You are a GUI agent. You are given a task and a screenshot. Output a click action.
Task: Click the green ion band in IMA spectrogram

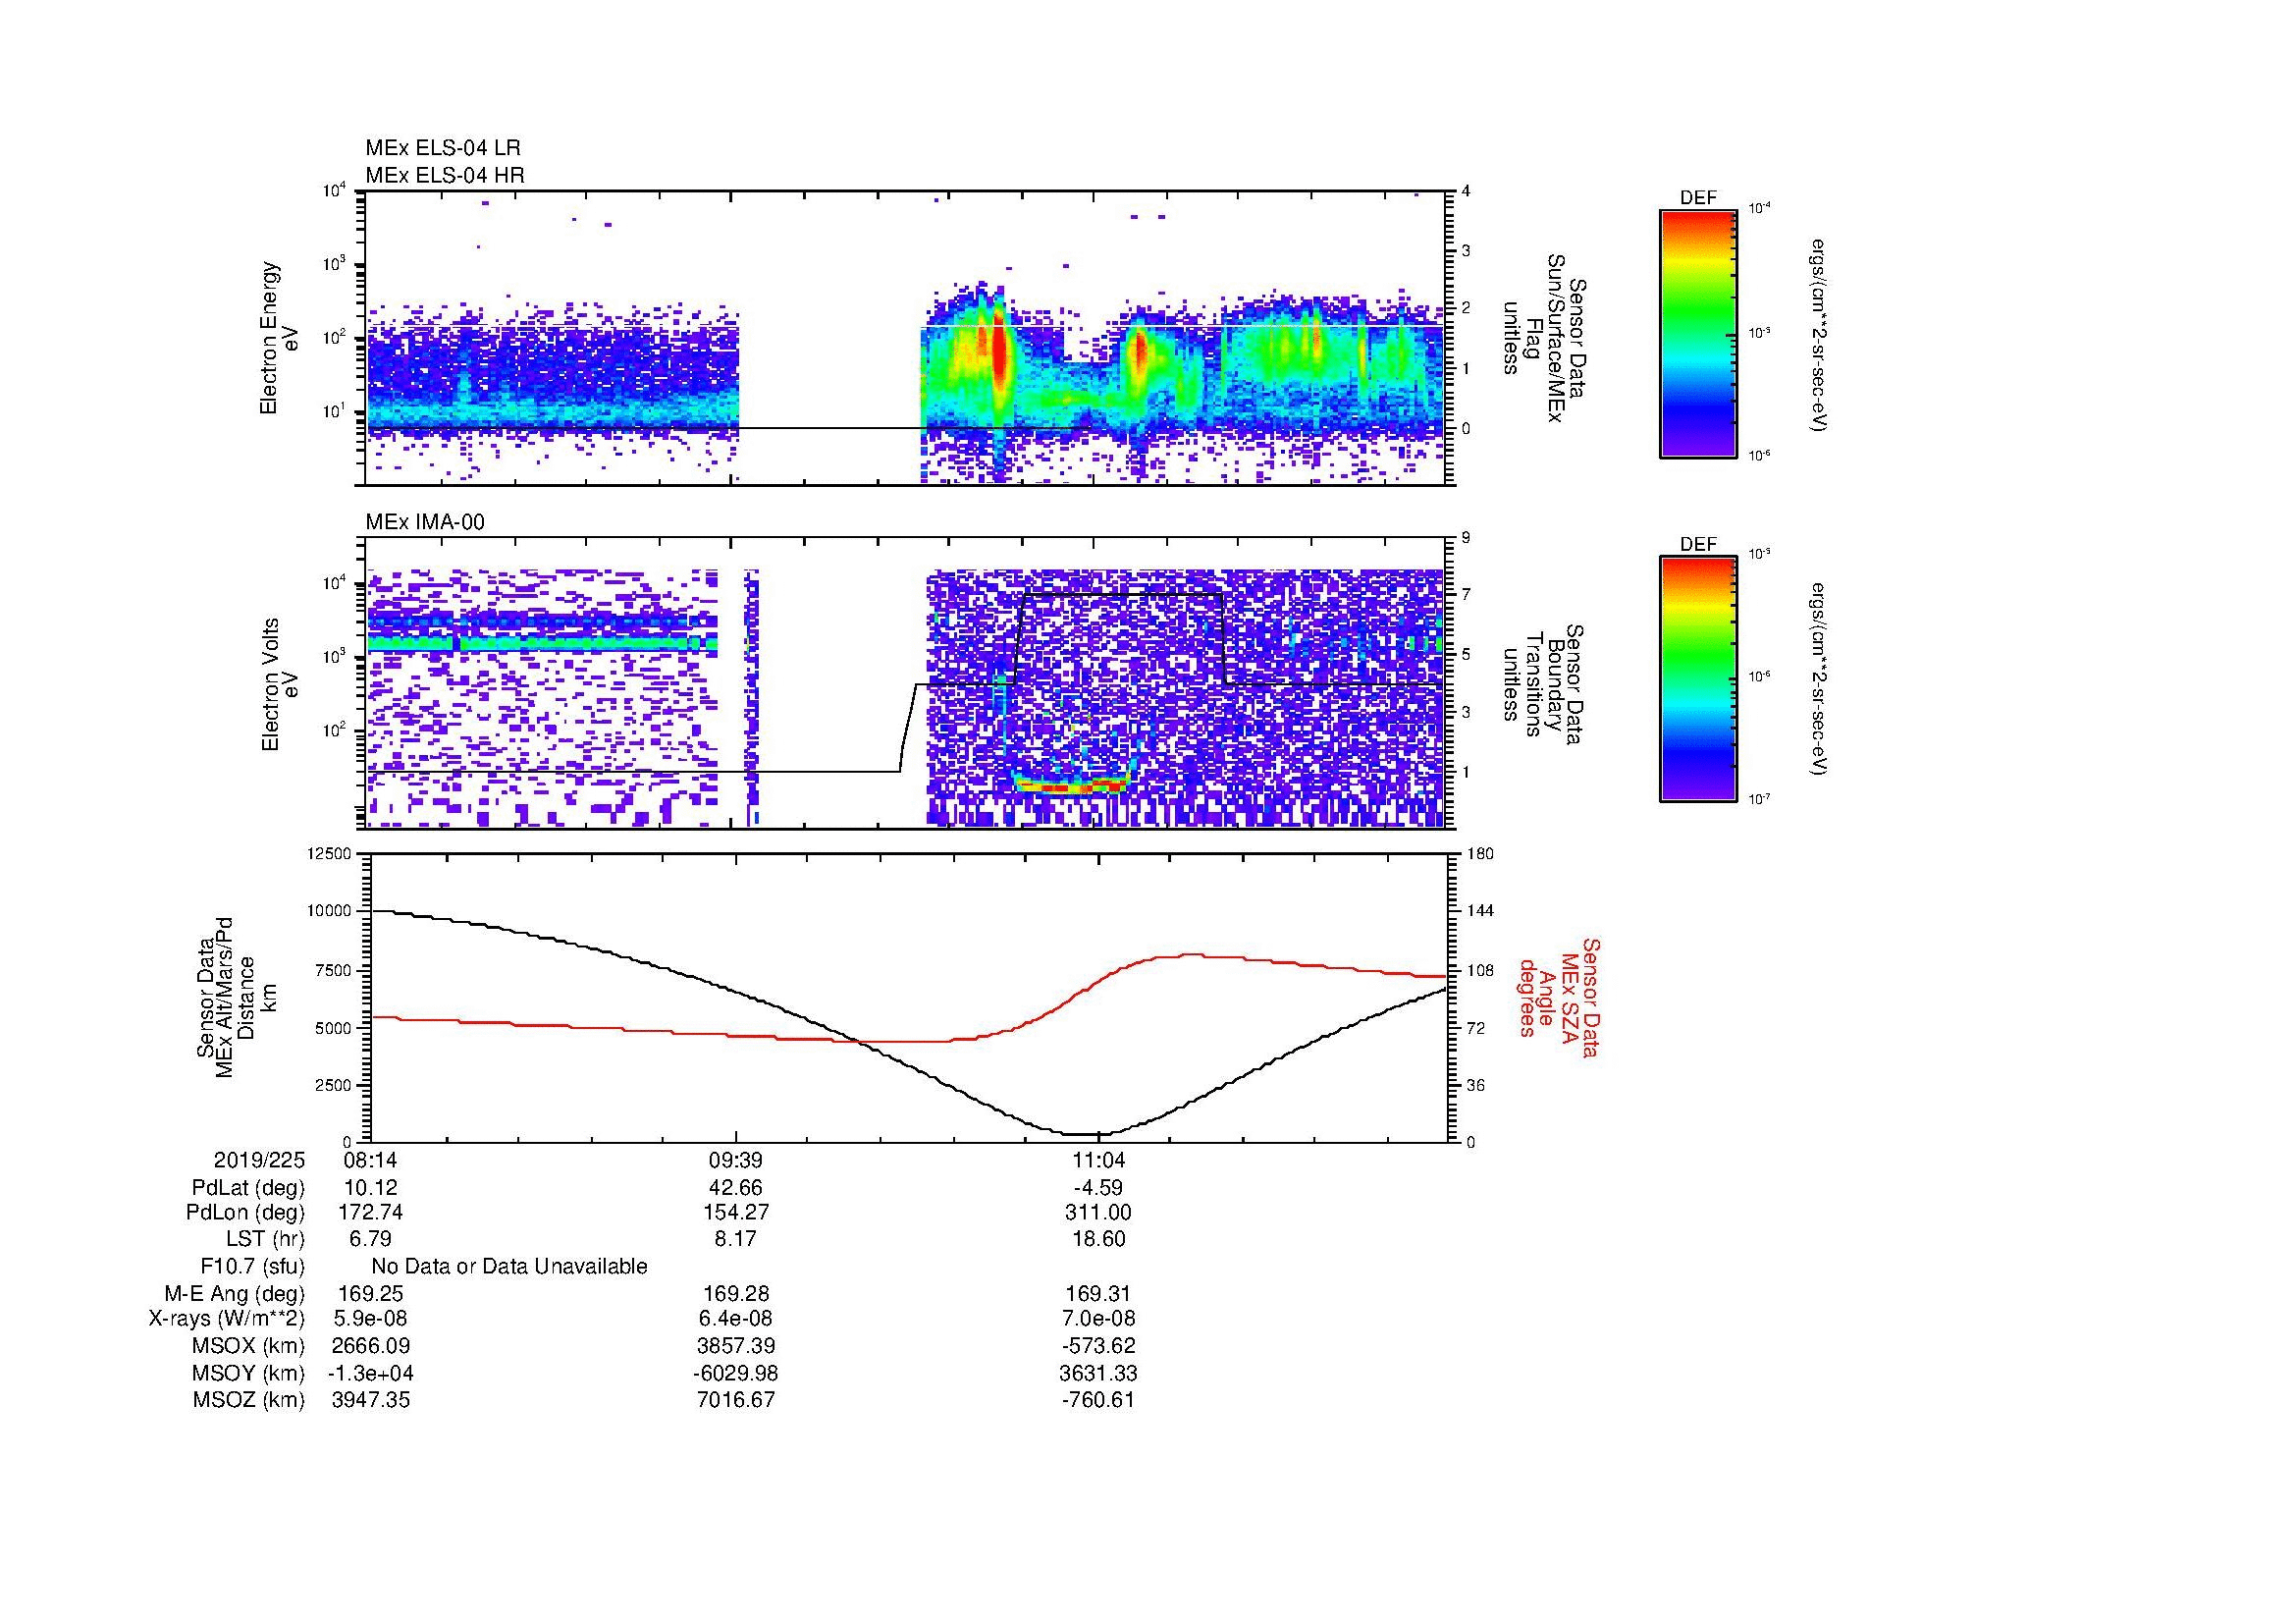pos(540,645)
